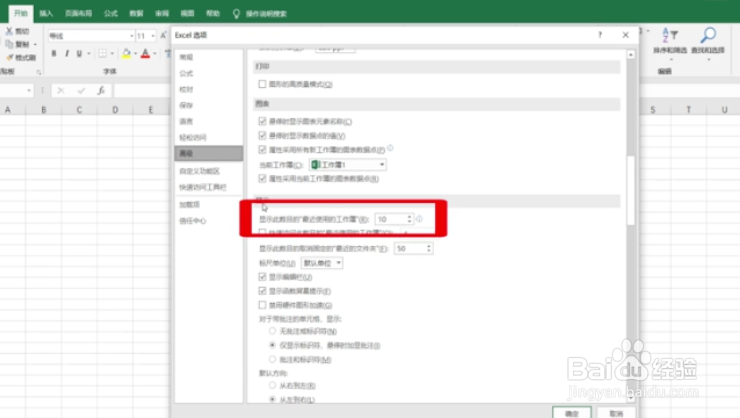740x418 pixels.
Task: Open the Name Box dropdown arrow
Action: coord(29,90)
